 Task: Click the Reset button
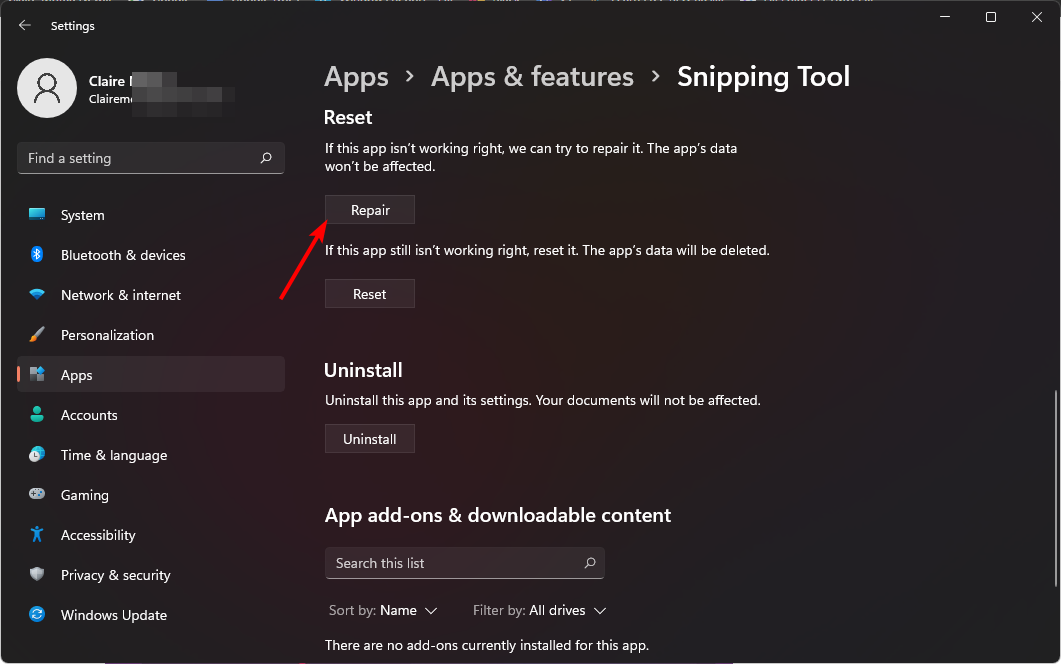(x=369, y=293)
